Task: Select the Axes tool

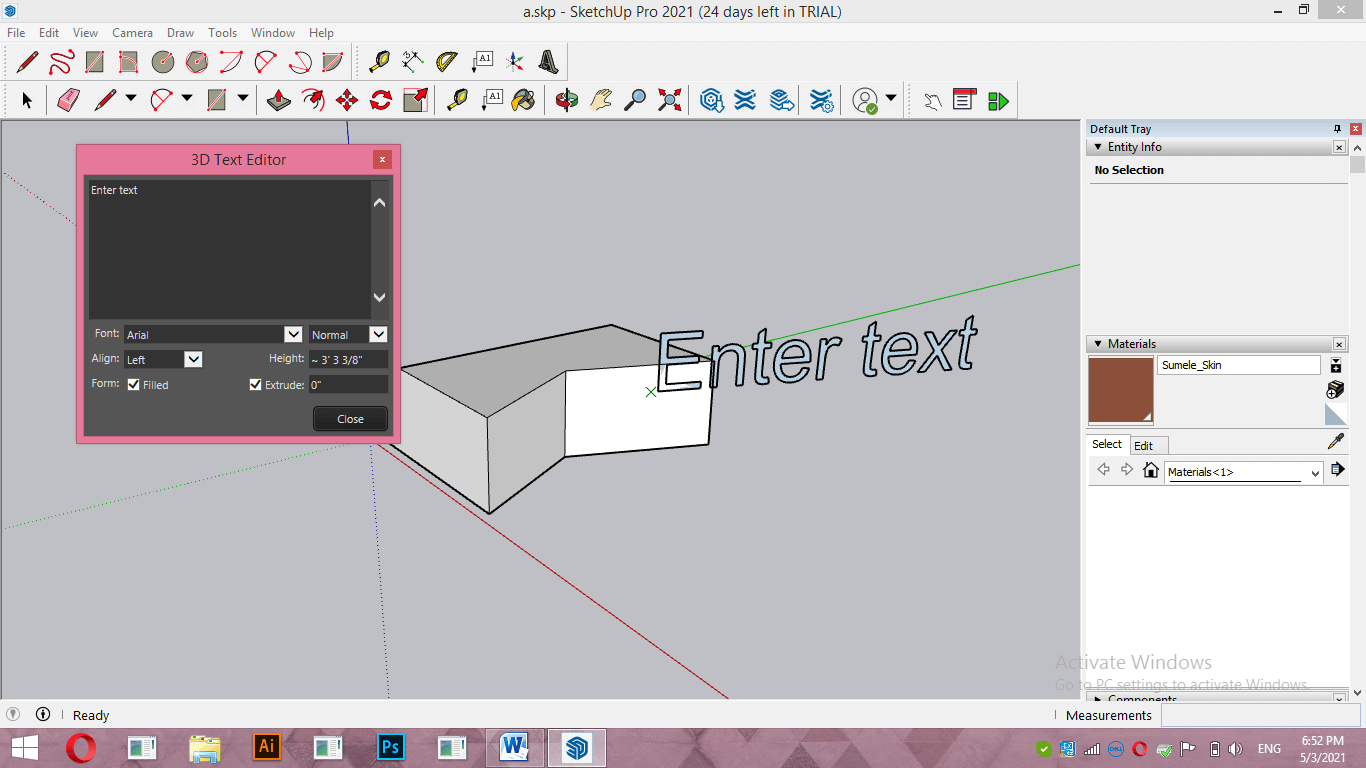Action: coord(515,62)
